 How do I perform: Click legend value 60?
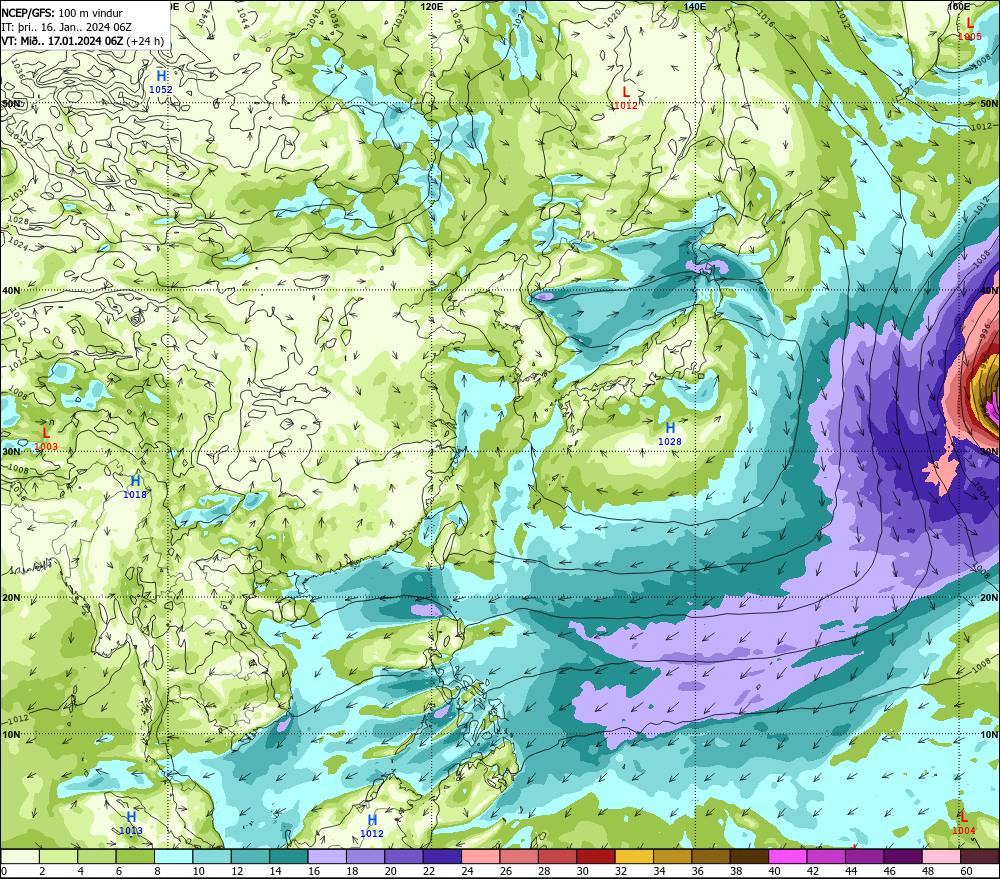click(967, 871)
